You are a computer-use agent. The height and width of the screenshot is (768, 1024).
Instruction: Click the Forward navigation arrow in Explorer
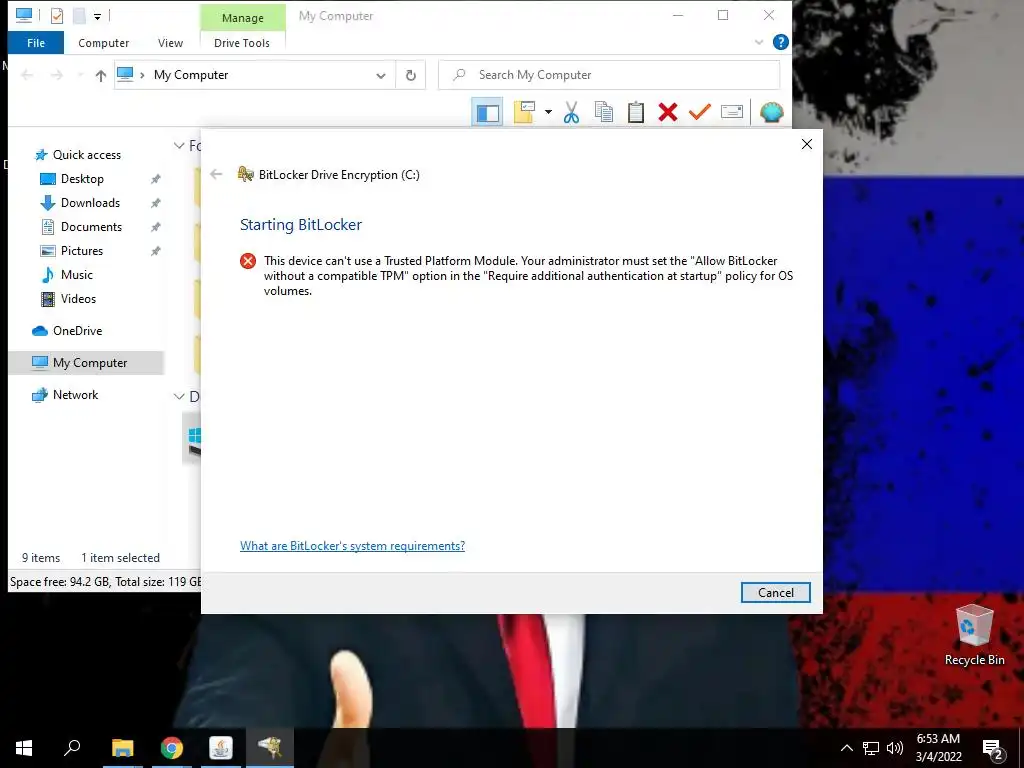click(57, 76)
